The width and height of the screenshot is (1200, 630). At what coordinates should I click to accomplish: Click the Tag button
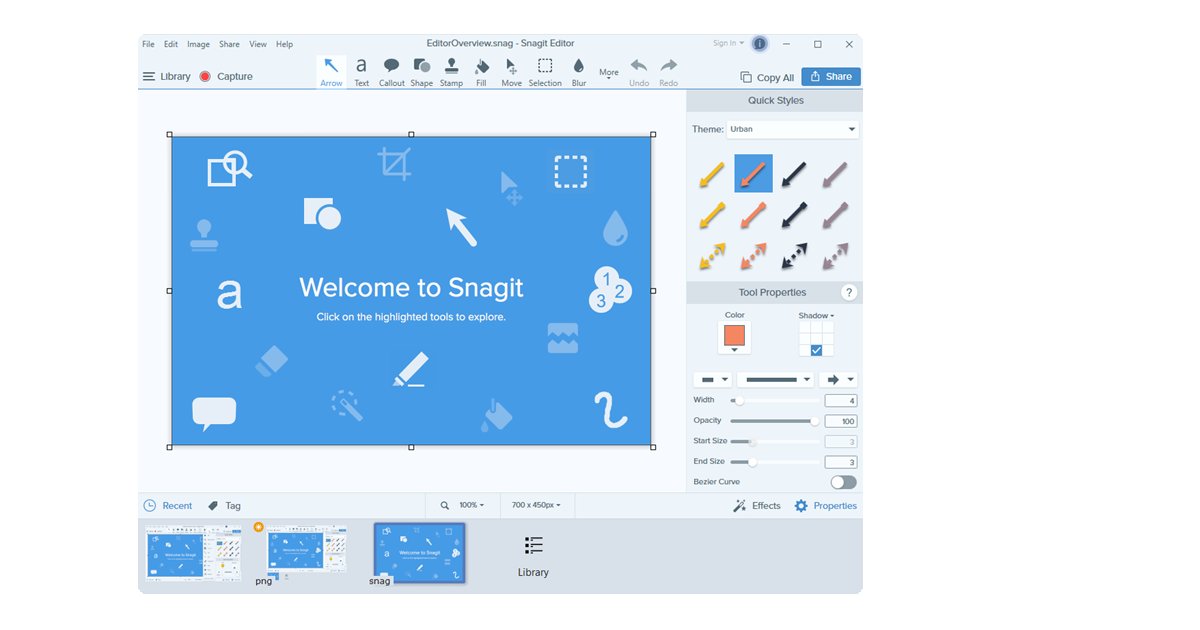[224, 506]
